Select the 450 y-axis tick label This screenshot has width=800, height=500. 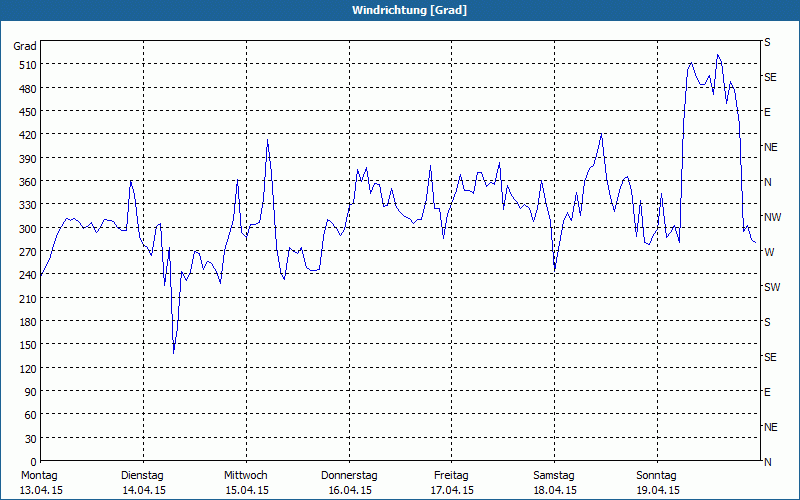[28, 112]
